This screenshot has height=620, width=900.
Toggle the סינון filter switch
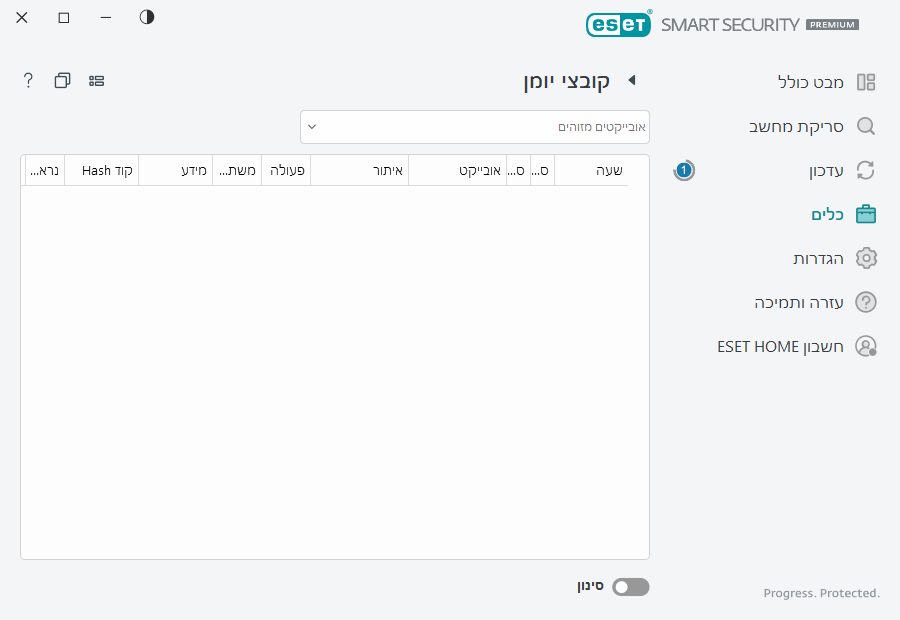[630, 587]
